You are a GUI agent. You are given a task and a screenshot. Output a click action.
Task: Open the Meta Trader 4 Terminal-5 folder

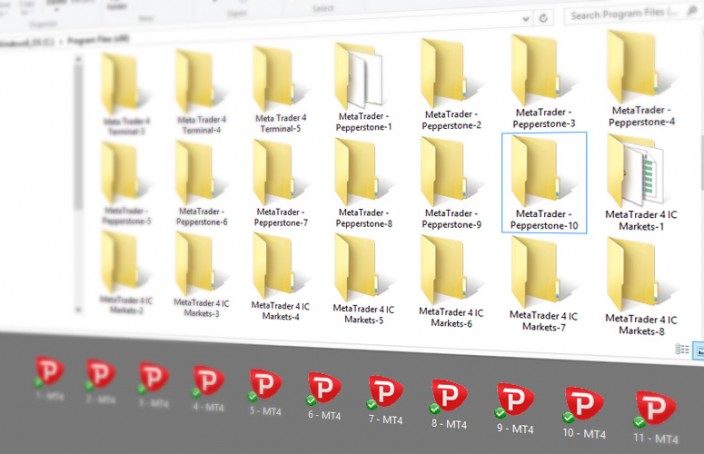280,90
